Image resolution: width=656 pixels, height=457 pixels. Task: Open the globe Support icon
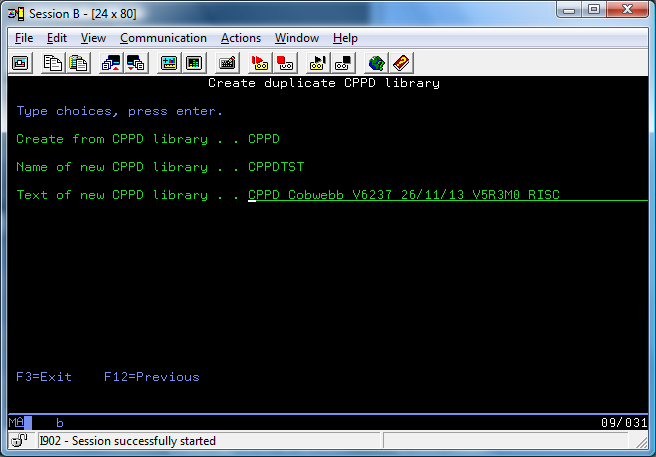(376, 63)
